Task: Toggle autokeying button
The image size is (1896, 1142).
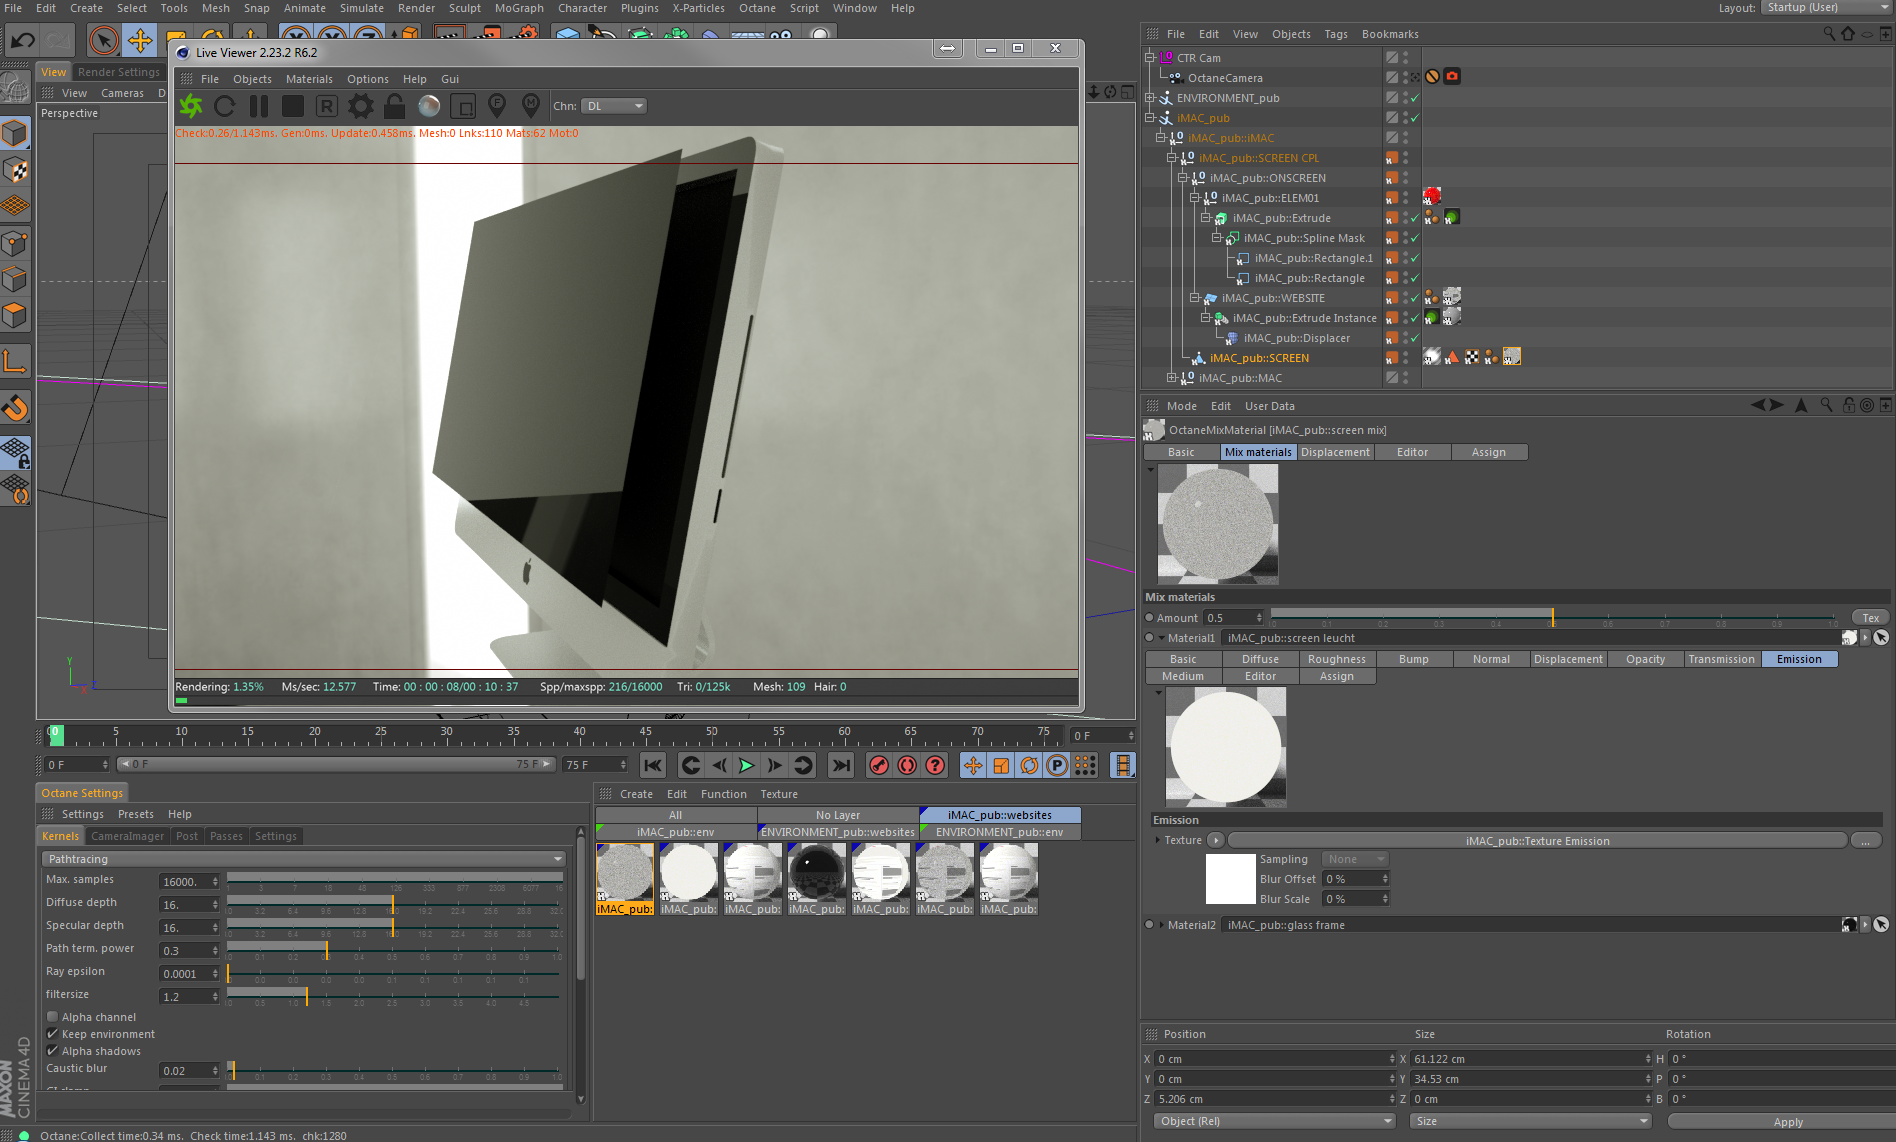Action: click(907, 766)
